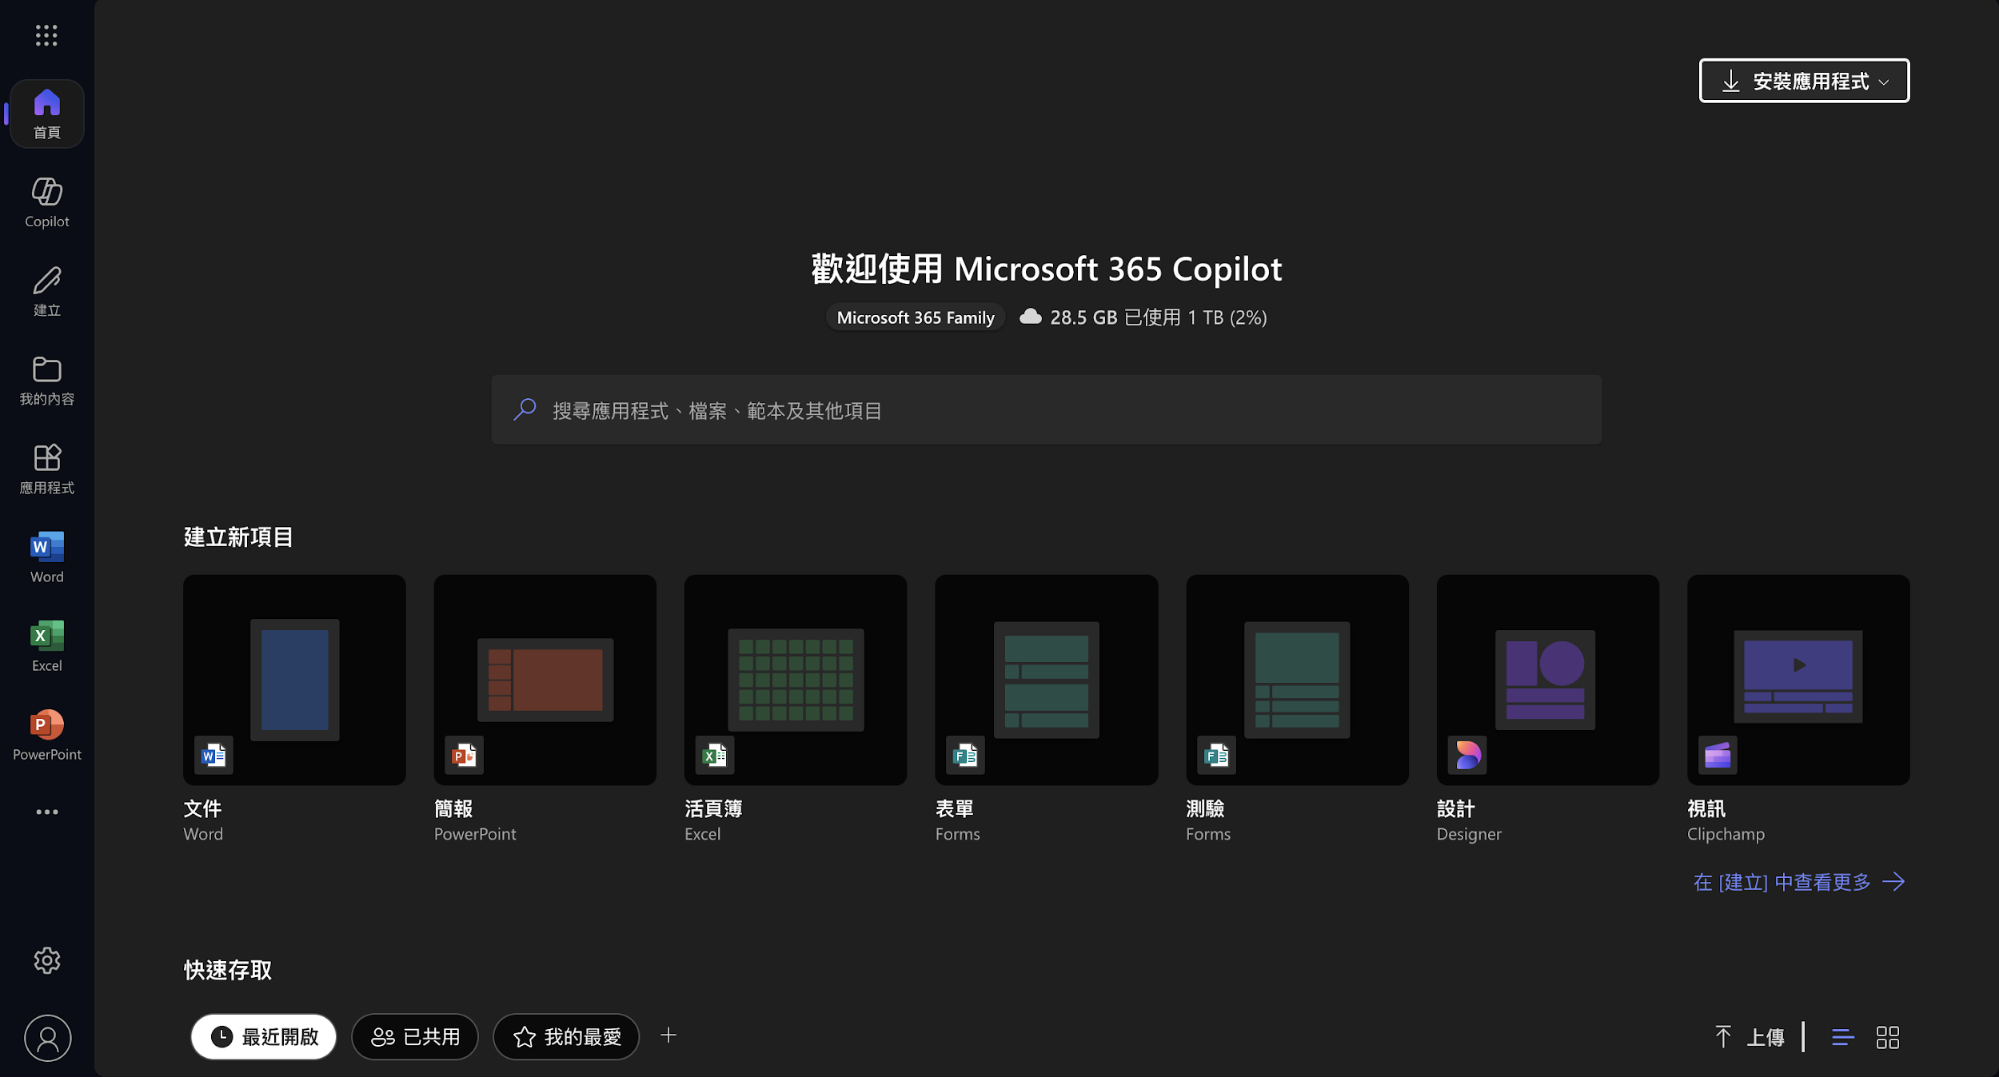Open 在 [建立] 中查看更多 link
Image resolution: width=1999 pixels, height=1078 pixels.
pos(1799,883)
